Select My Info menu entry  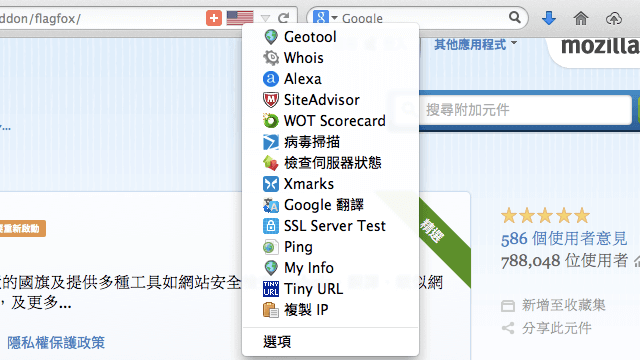pos(331,268)
